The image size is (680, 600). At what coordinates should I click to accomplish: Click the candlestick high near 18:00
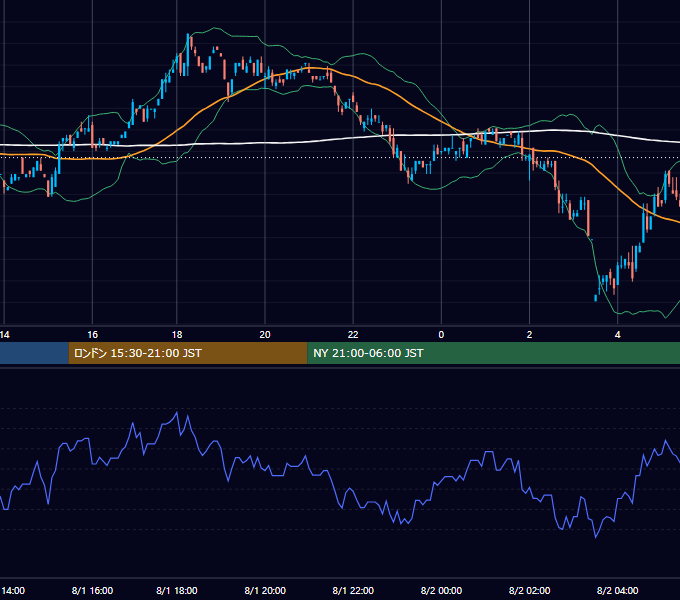[188, 54]
